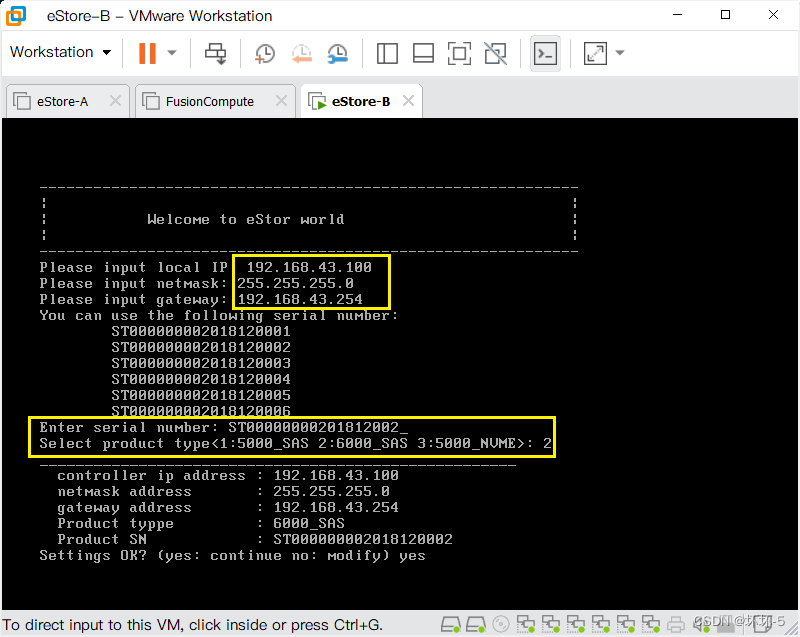Click the printer device status icon

click(x=676, y=624)
